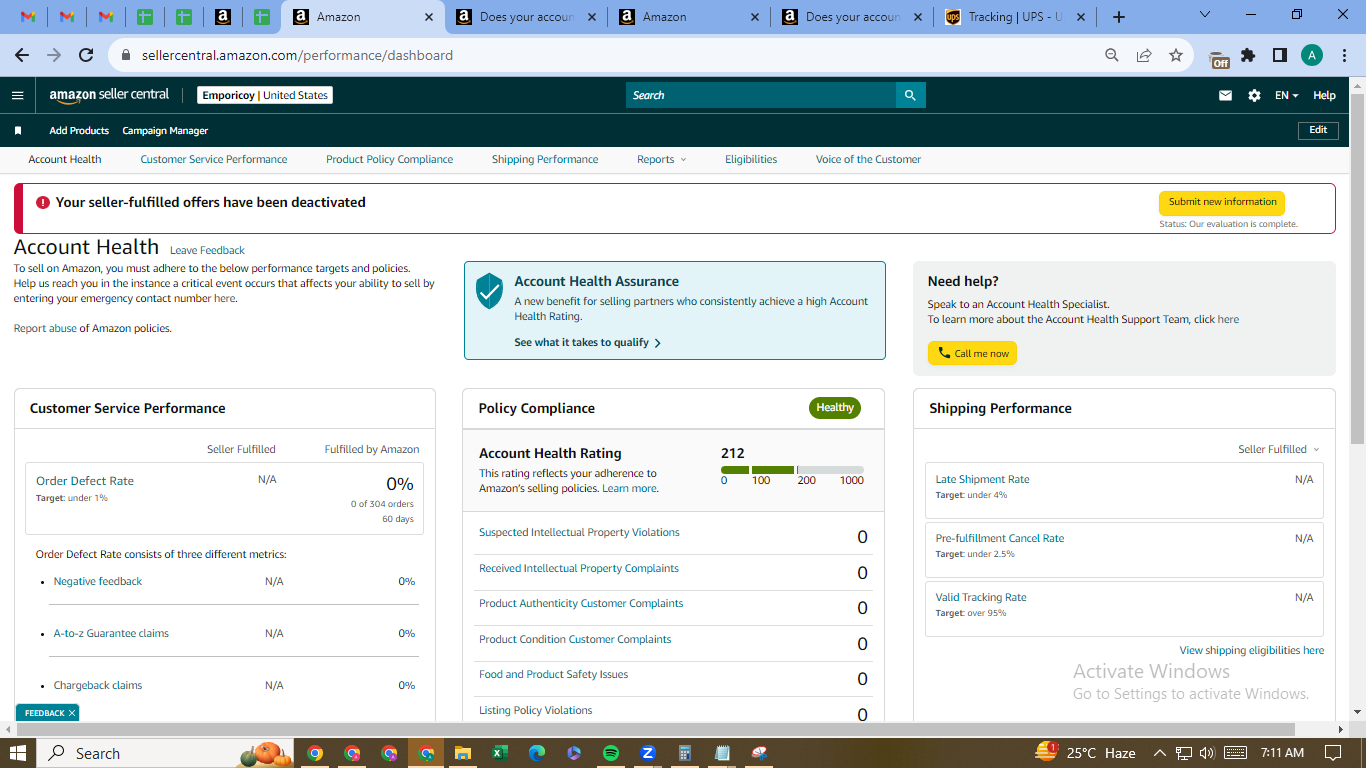Viewport: 1366px width, 768px height.
Task: Open the mail envelope messages icon
Action: coord(1225,96)
